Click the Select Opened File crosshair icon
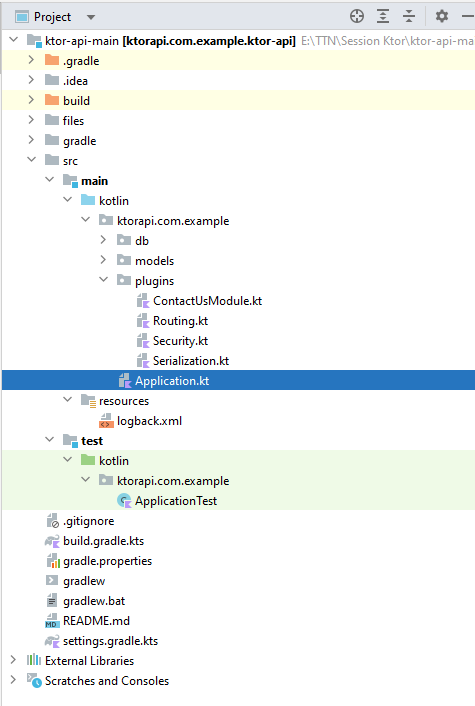Image resolution: width=475 pixels, height=706 pixels. 357,17
